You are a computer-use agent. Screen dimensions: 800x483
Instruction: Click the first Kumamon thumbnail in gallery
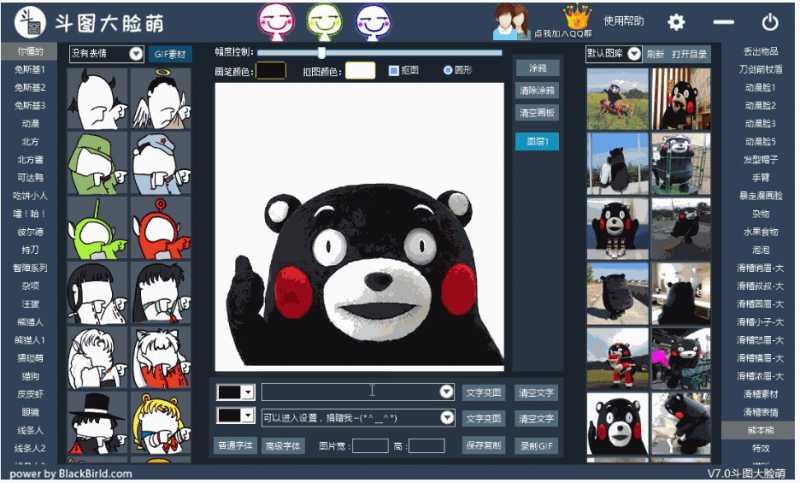point(617,99)
